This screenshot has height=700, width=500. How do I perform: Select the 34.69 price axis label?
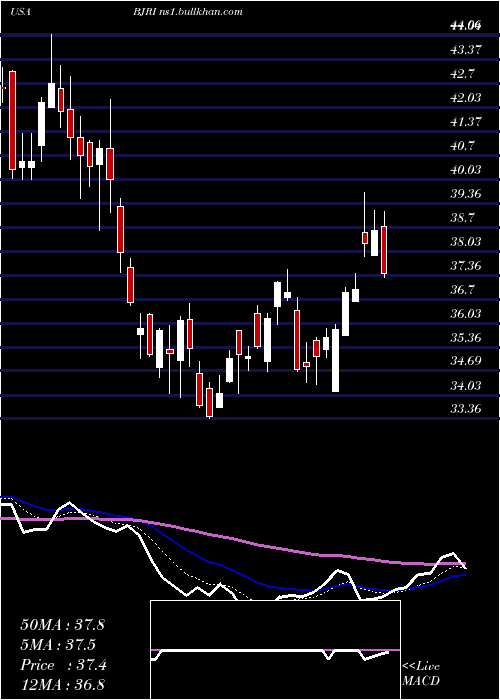[466, 361]
